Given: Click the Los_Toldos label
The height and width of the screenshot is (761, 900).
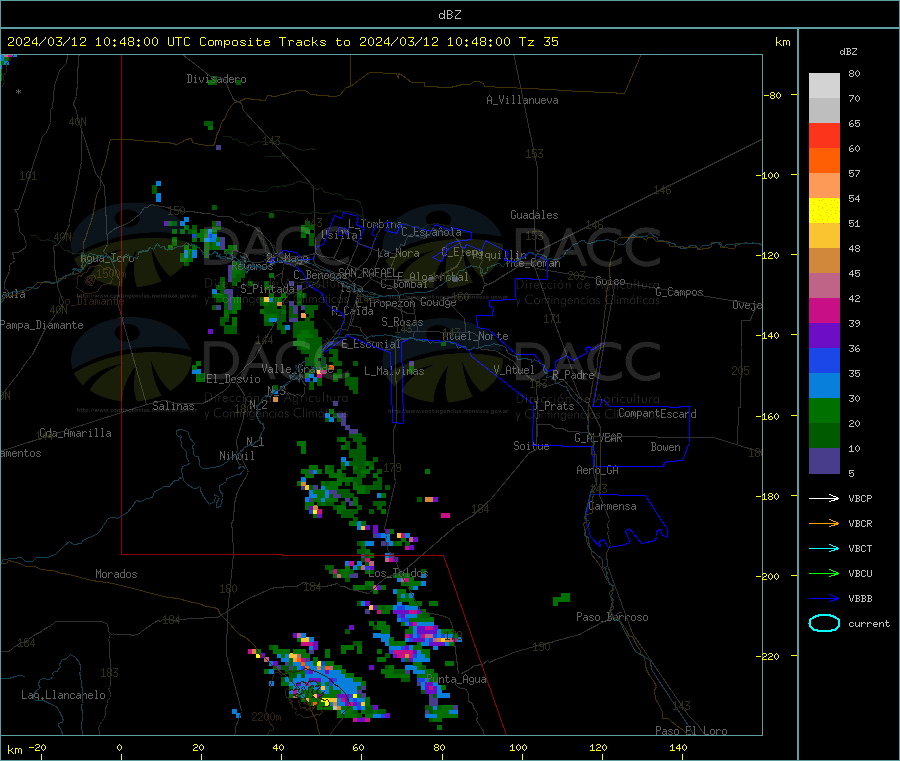Looking at the screenshot, I should 398,573.
